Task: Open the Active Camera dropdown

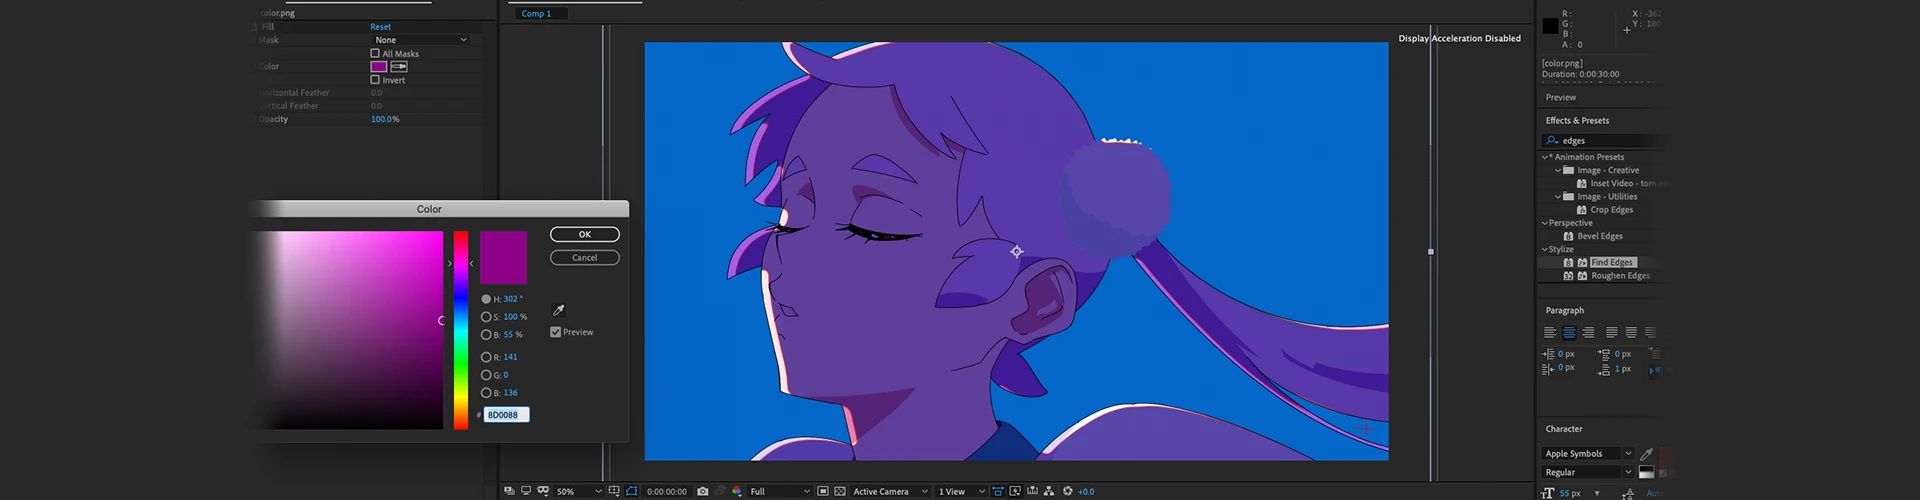Action: point(890,491)
